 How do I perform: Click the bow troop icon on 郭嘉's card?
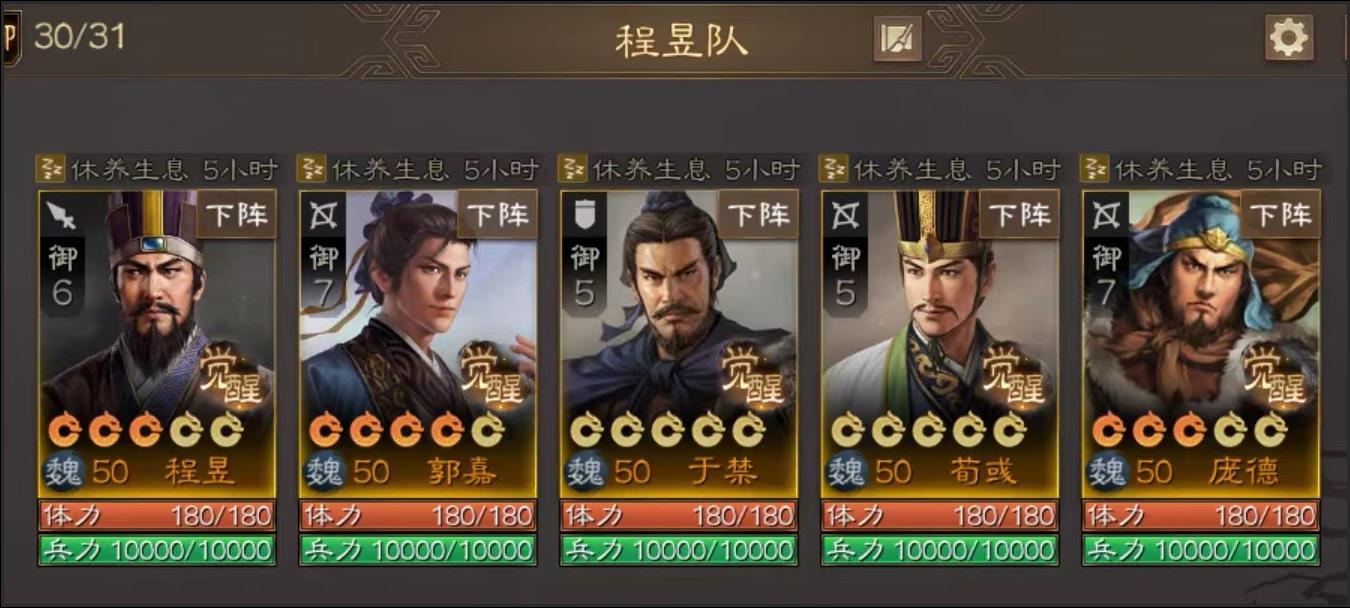323,214
